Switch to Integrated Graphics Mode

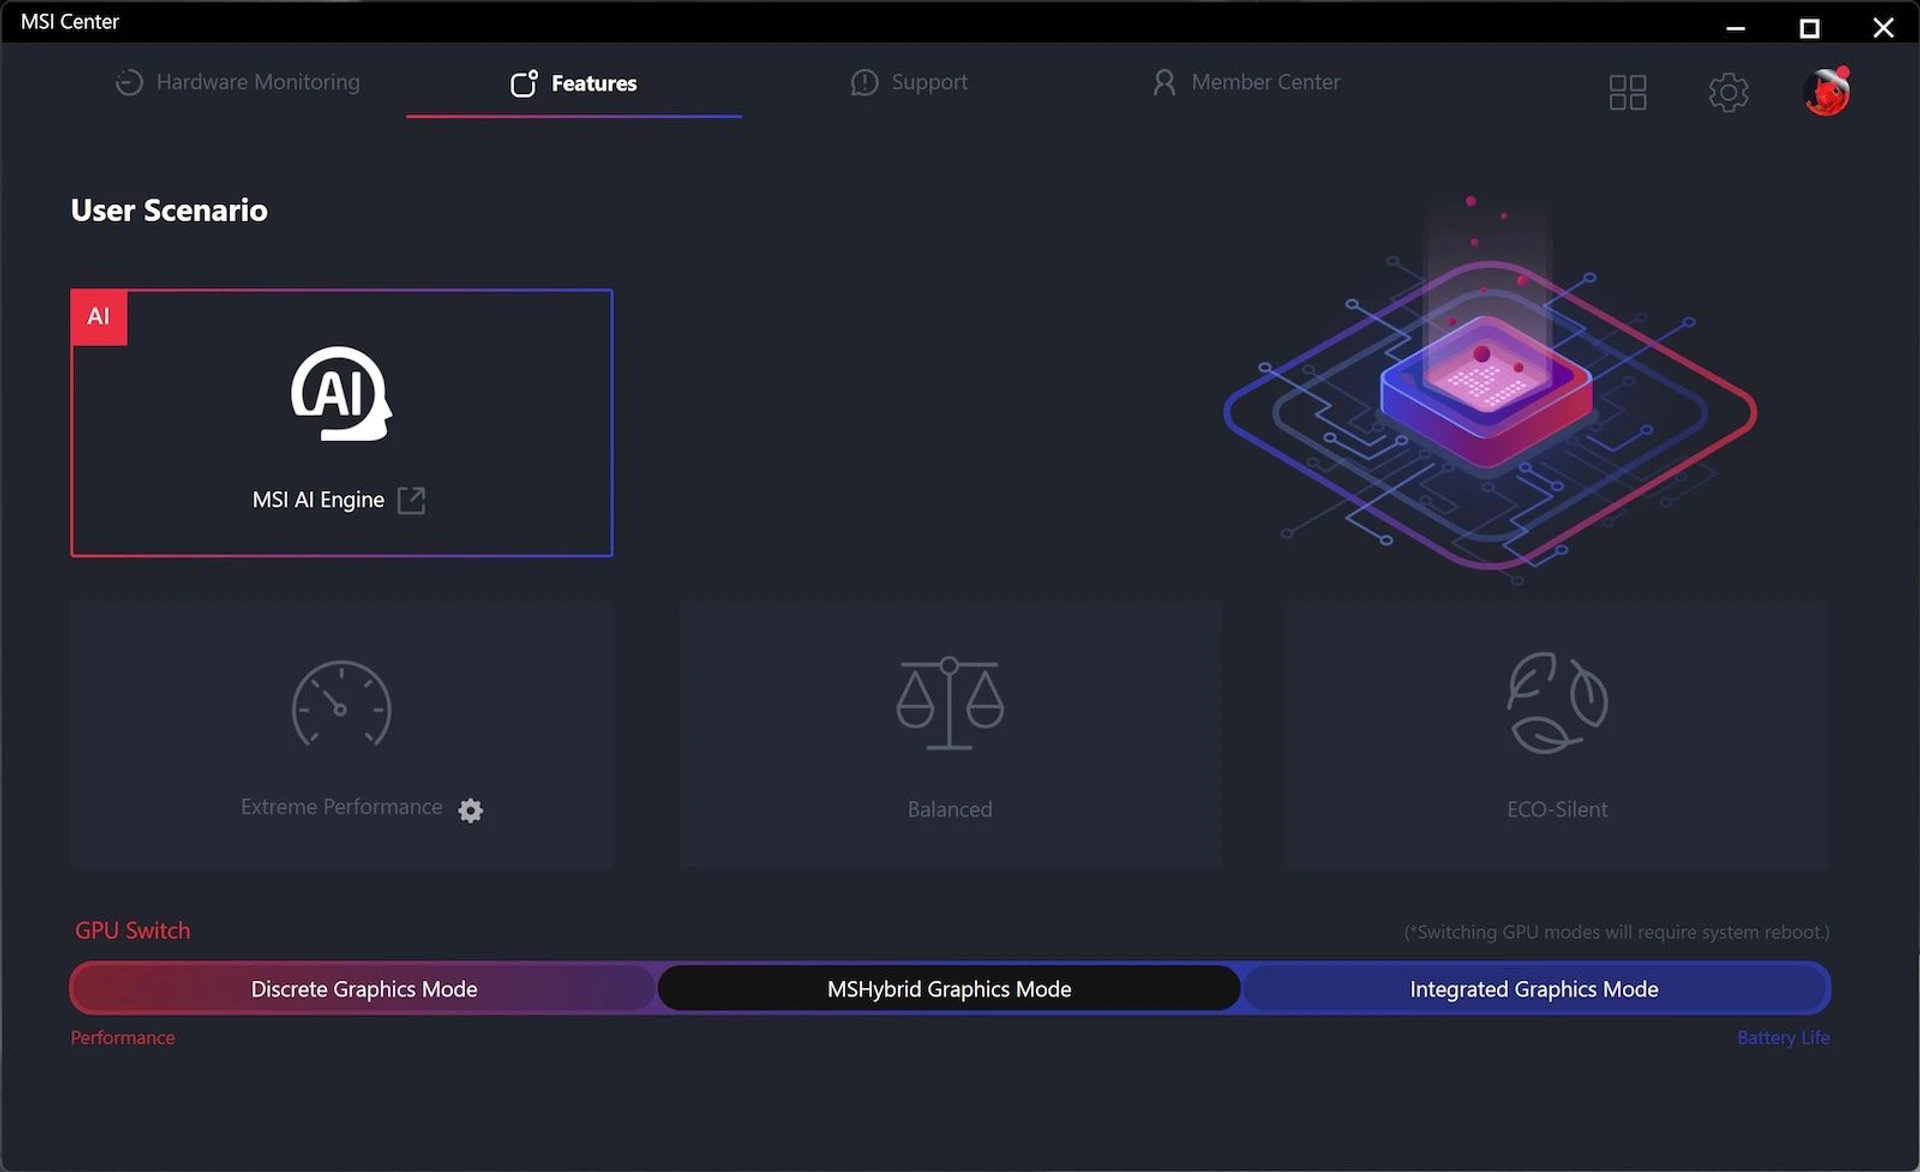[x=1534, y=989]
